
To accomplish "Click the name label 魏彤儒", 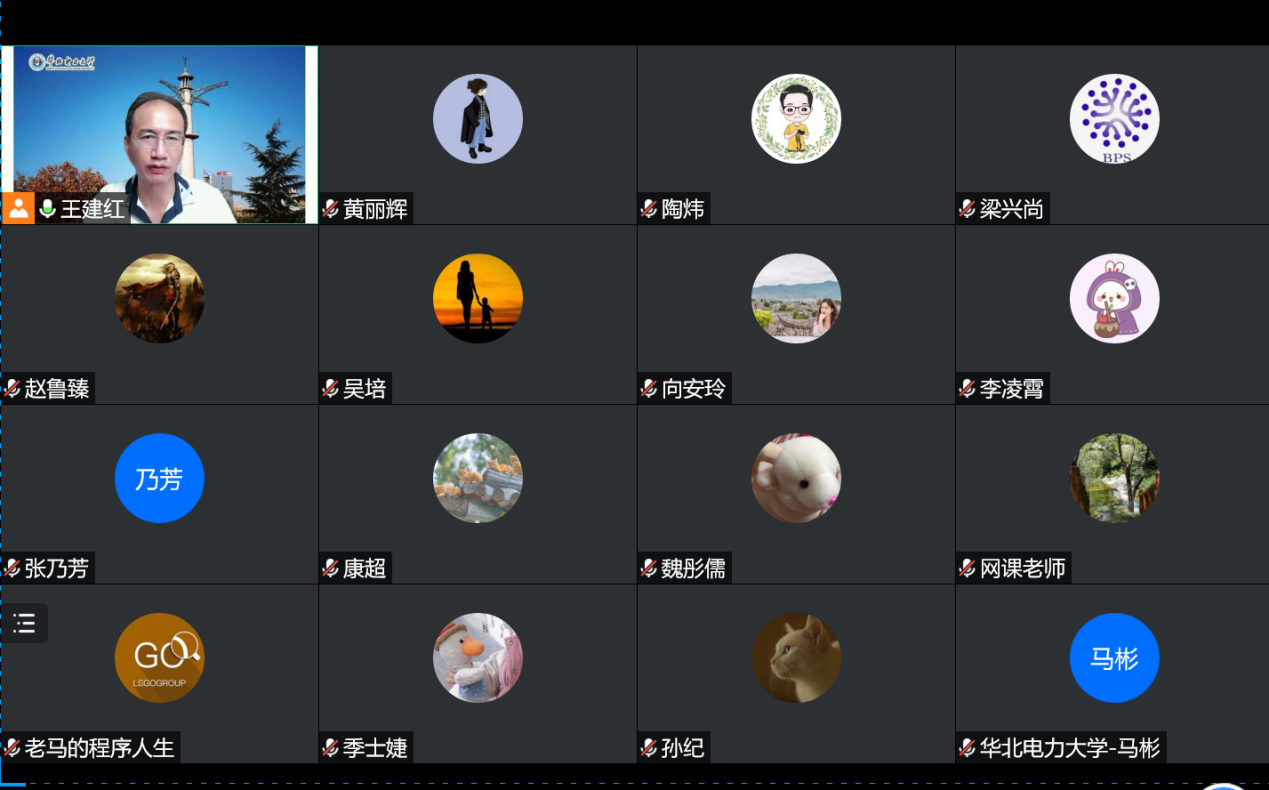I will pos(693,569).
